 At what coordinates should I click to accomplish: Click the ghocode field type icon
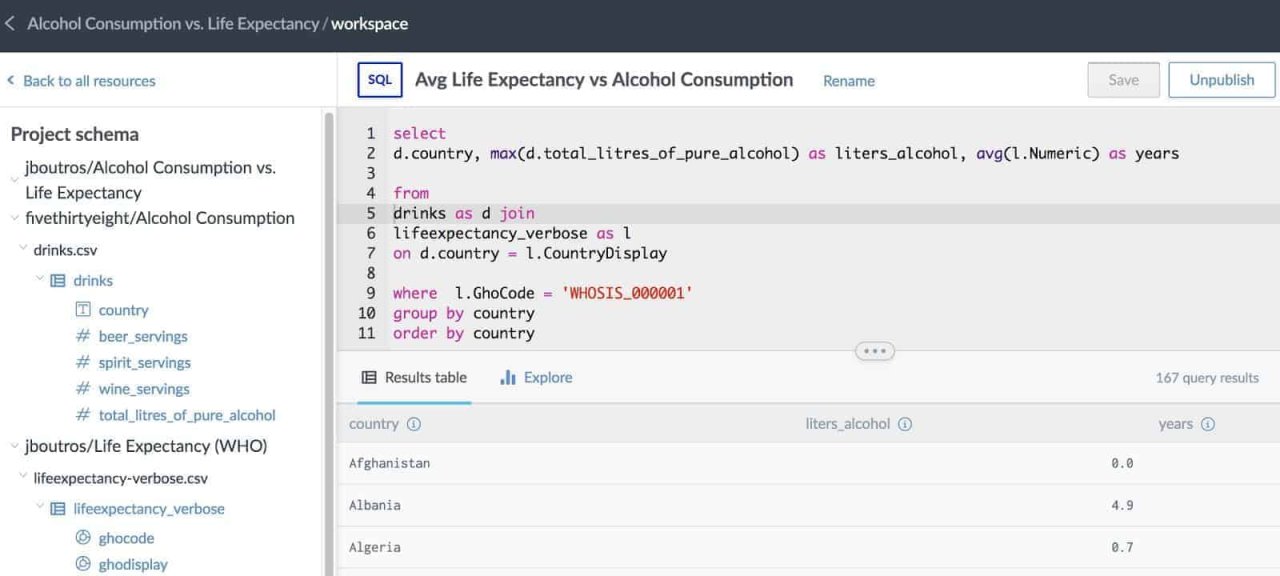click(x=83, y=538)
